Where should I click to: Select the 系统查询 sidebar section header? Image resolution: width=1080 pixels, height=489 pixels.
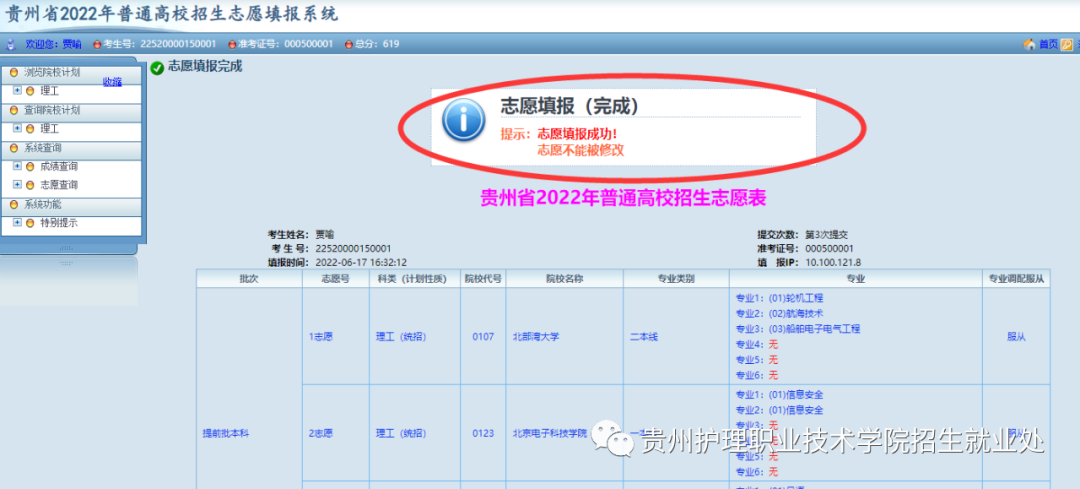(x=51, y=147)
